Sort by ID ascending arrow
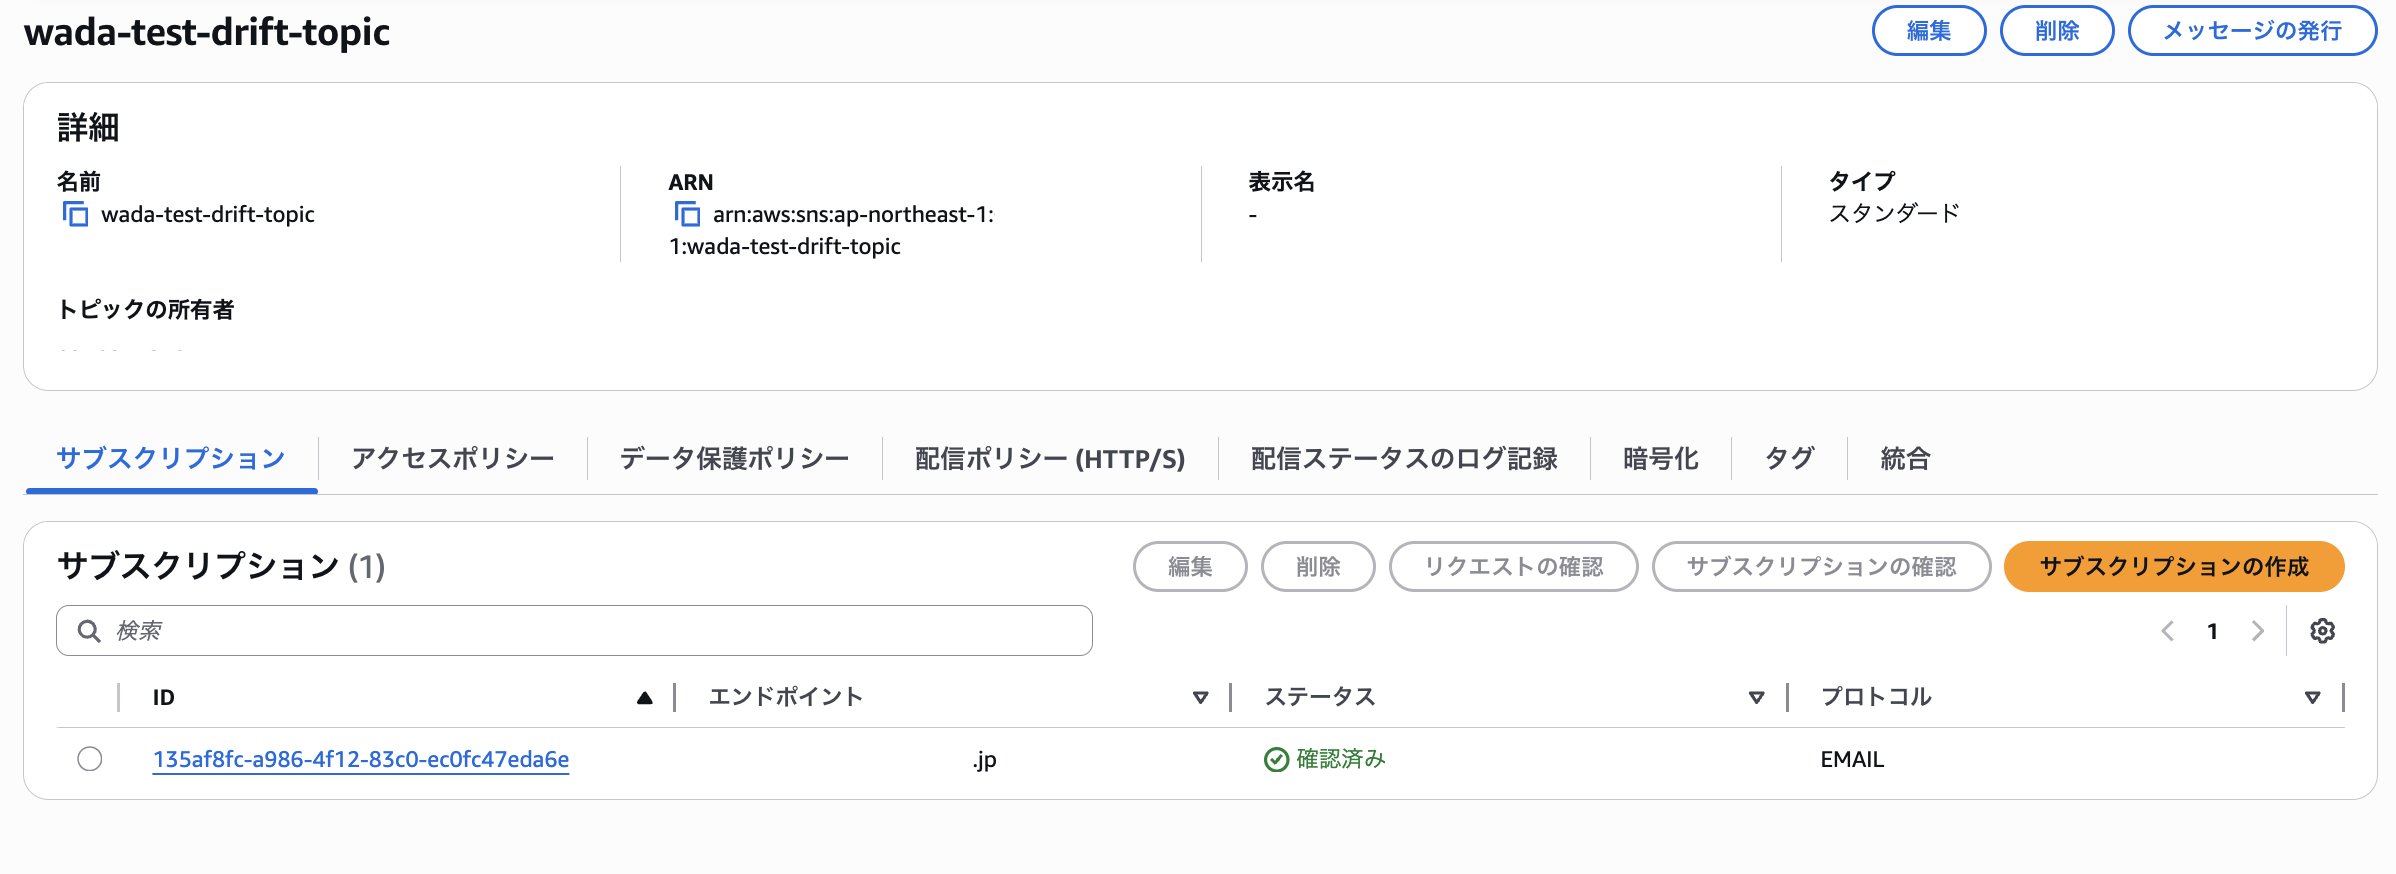 point(645,698)
